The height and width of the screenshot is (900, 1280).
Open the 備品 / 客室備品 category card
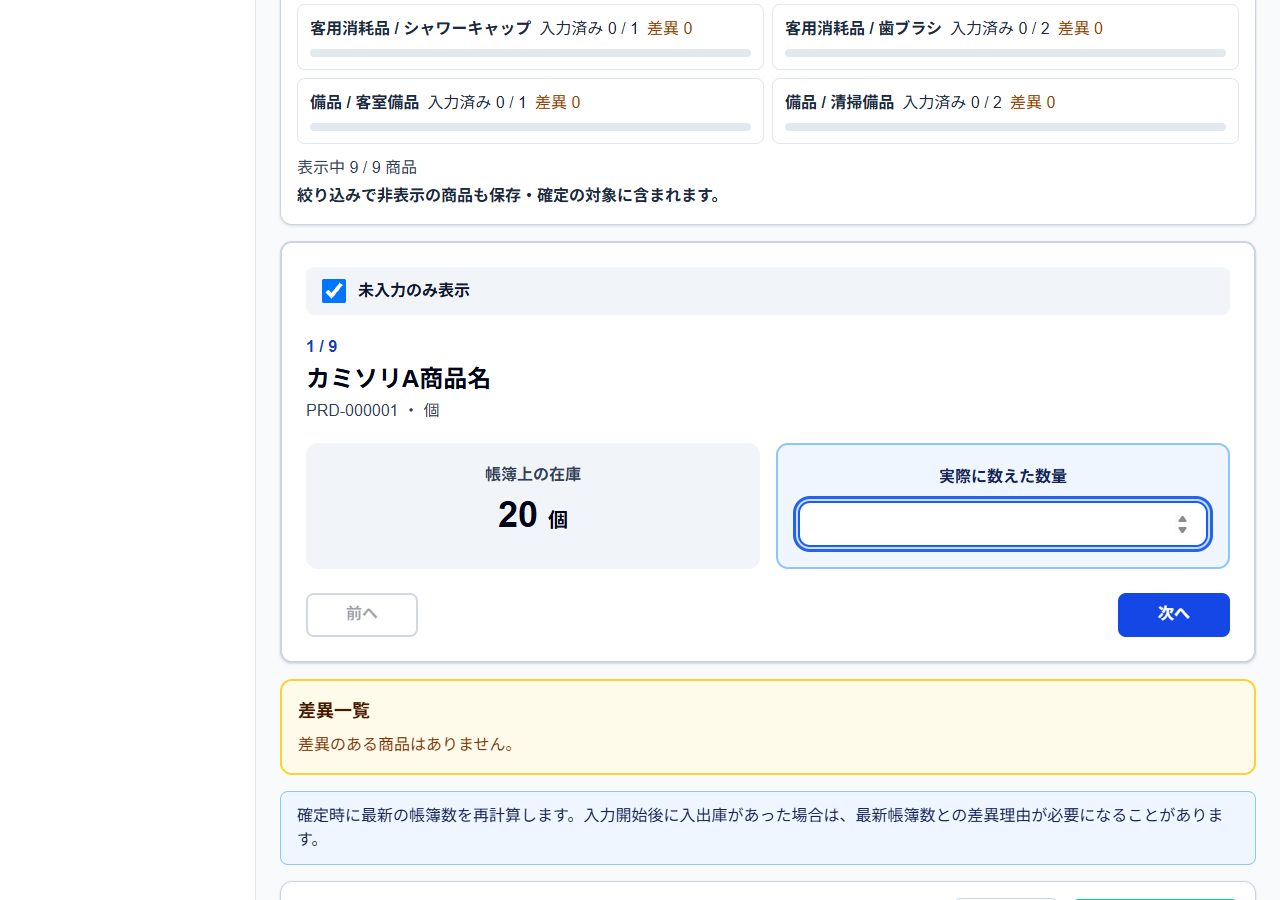(530, 111)
